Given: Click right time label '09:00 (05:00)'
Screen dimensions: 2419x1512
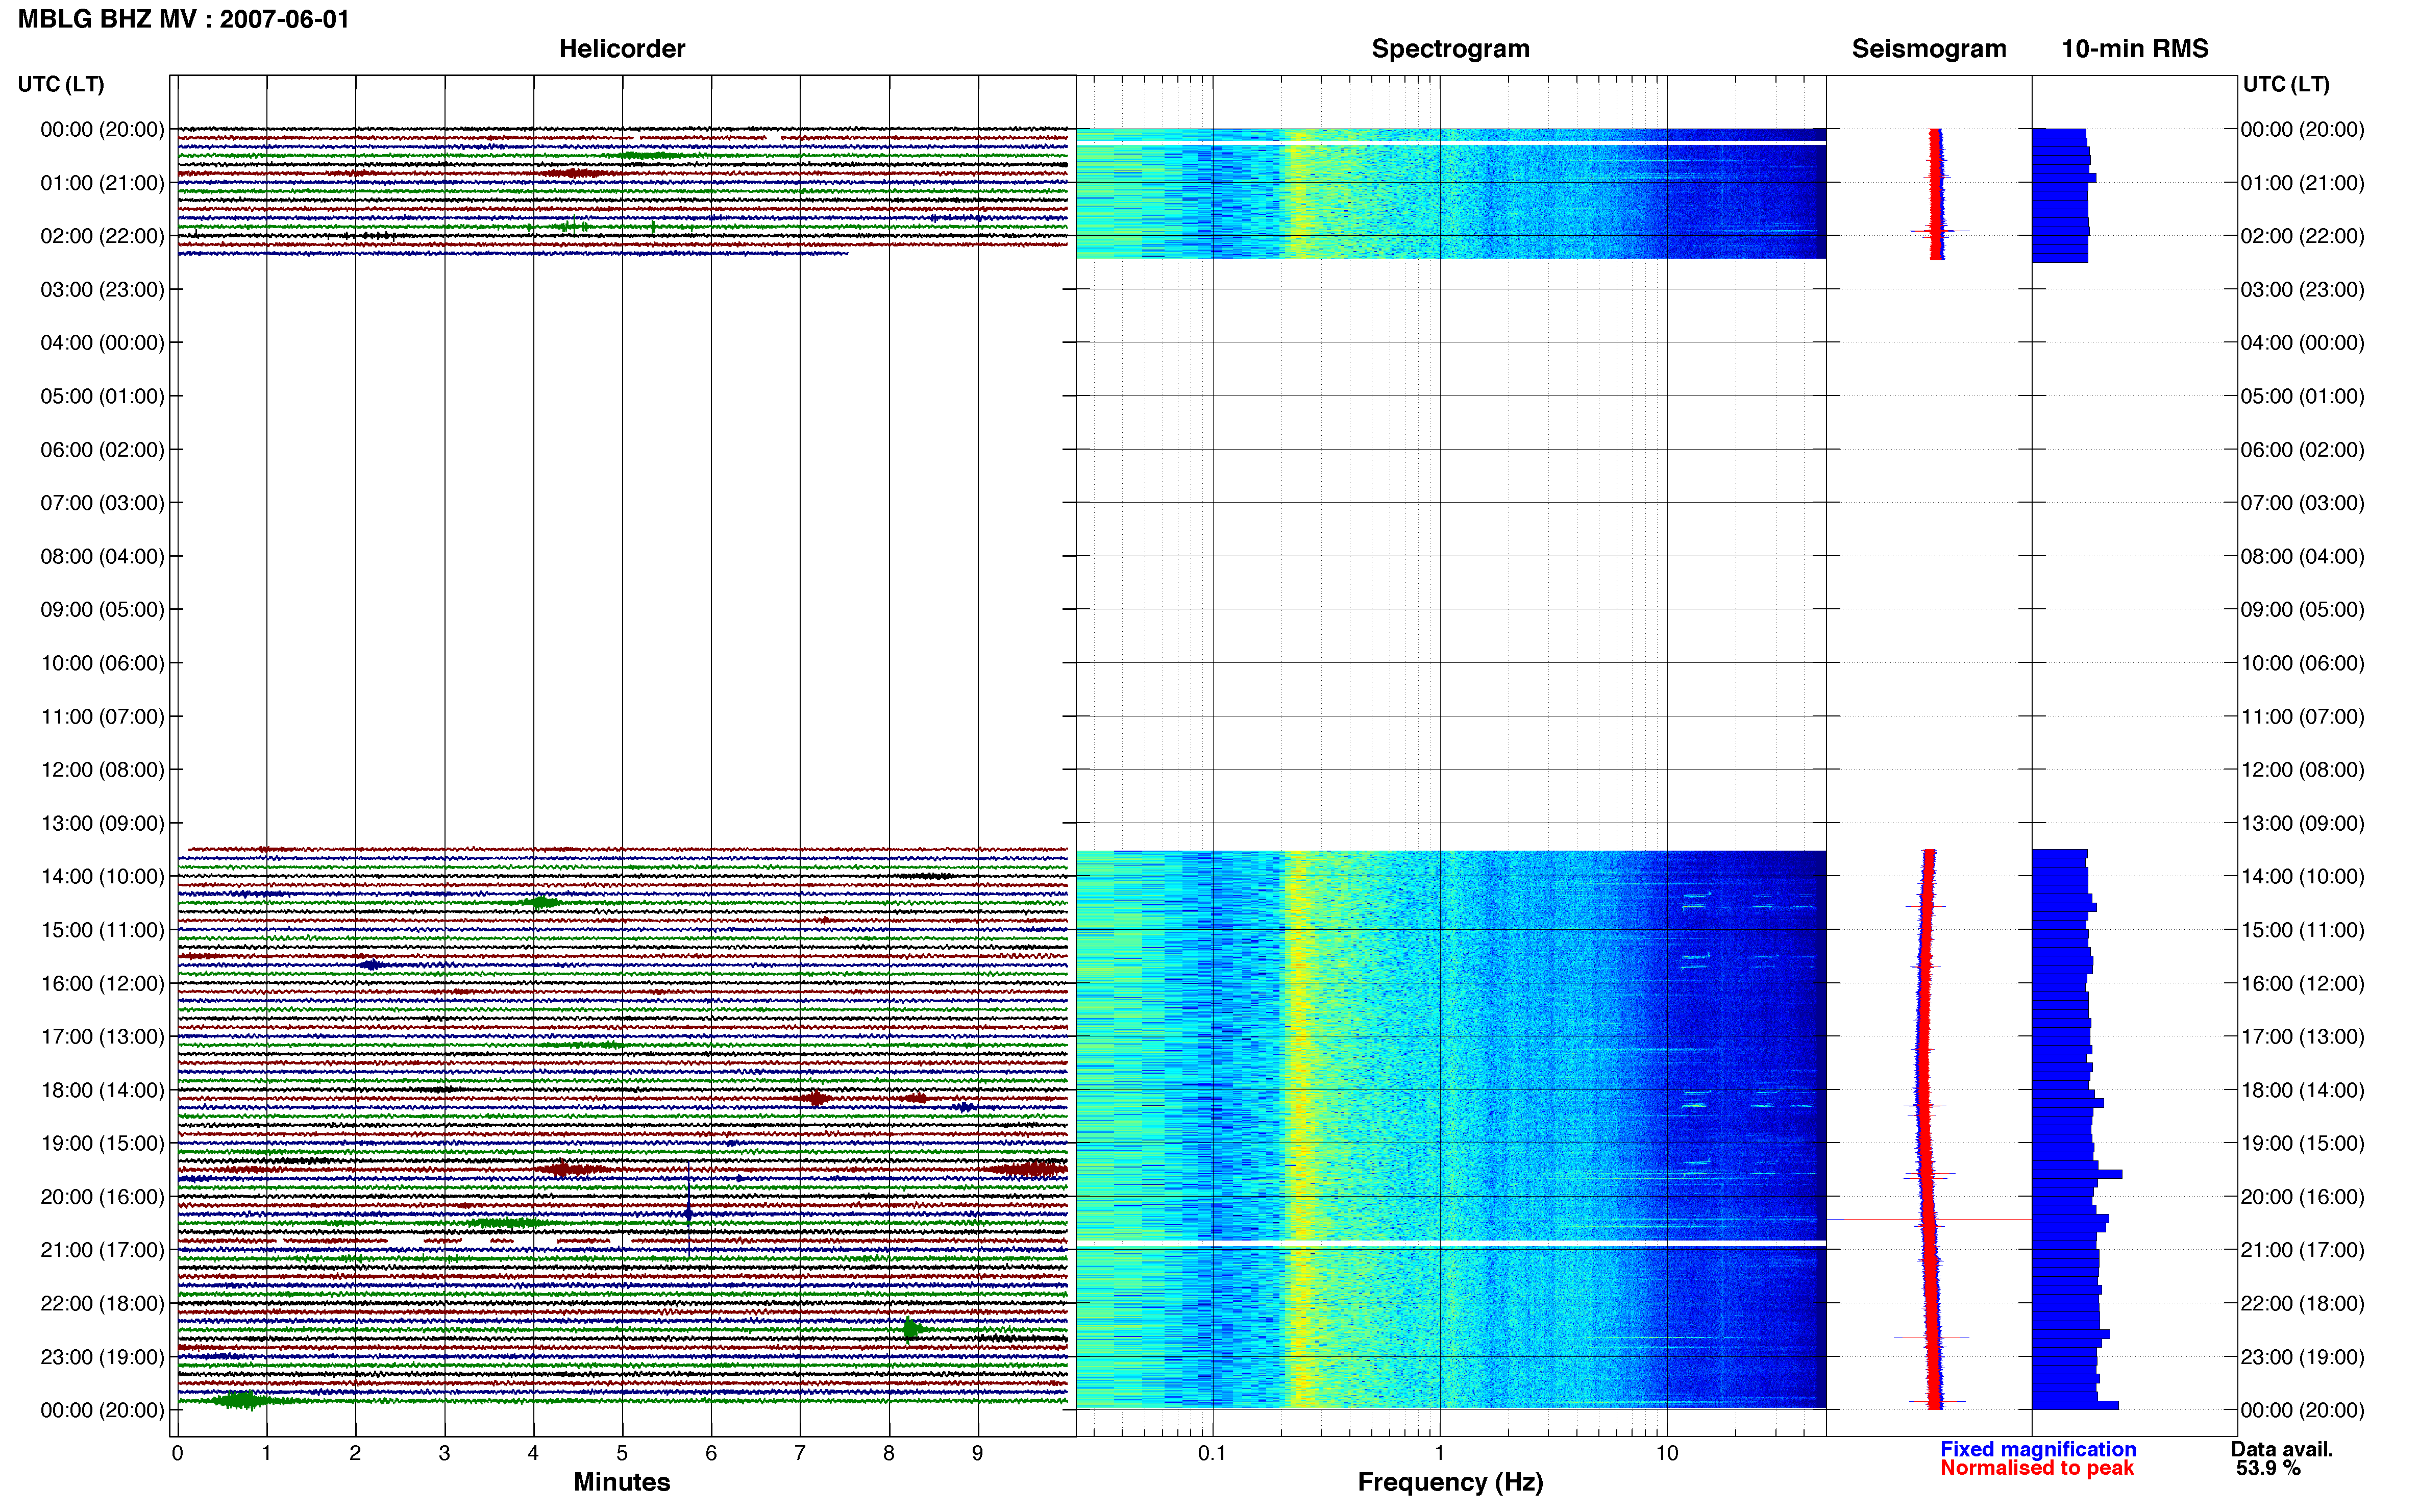Looking at the screenshot, I should (x=2302, y=609).
